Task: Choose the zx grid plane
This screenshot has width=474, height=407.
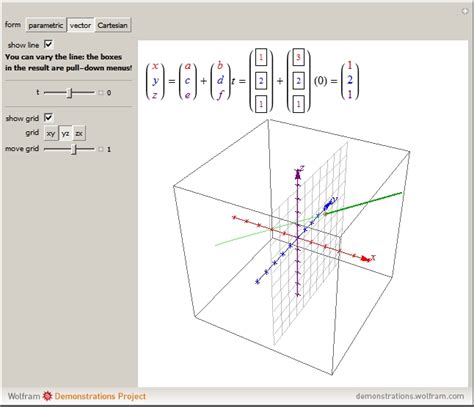Action: [79, 133]
